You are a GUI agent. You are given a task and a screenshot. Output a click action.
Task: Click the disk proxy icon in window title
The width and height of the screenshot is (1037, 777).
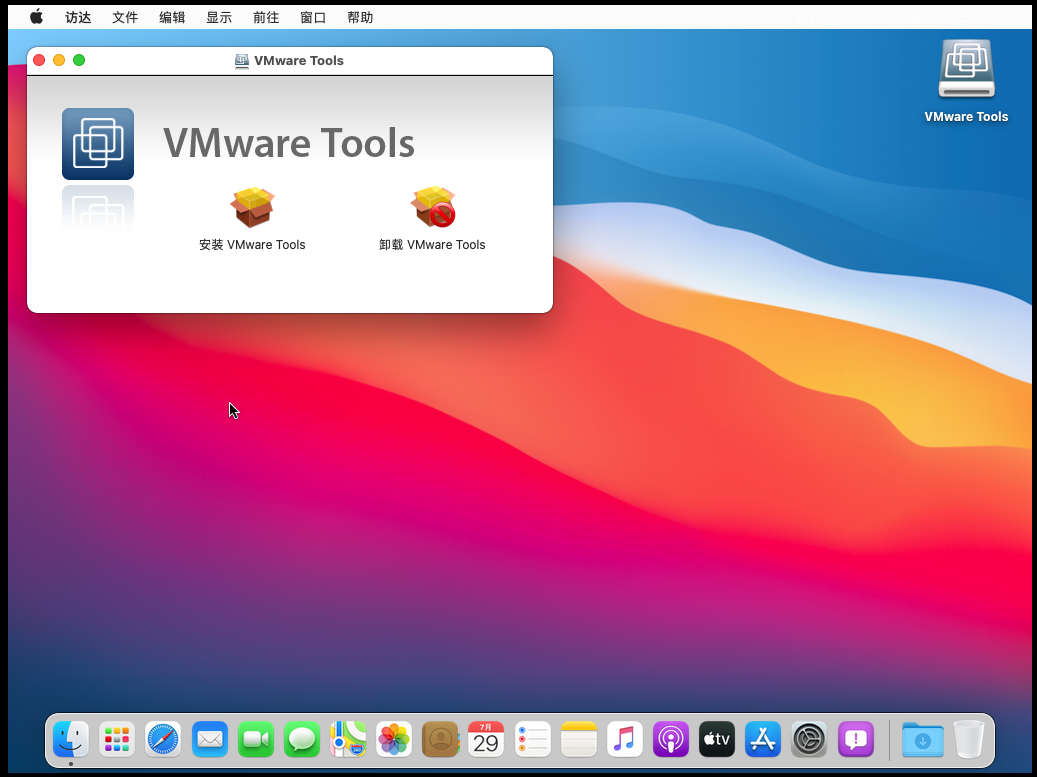[242, 61]
